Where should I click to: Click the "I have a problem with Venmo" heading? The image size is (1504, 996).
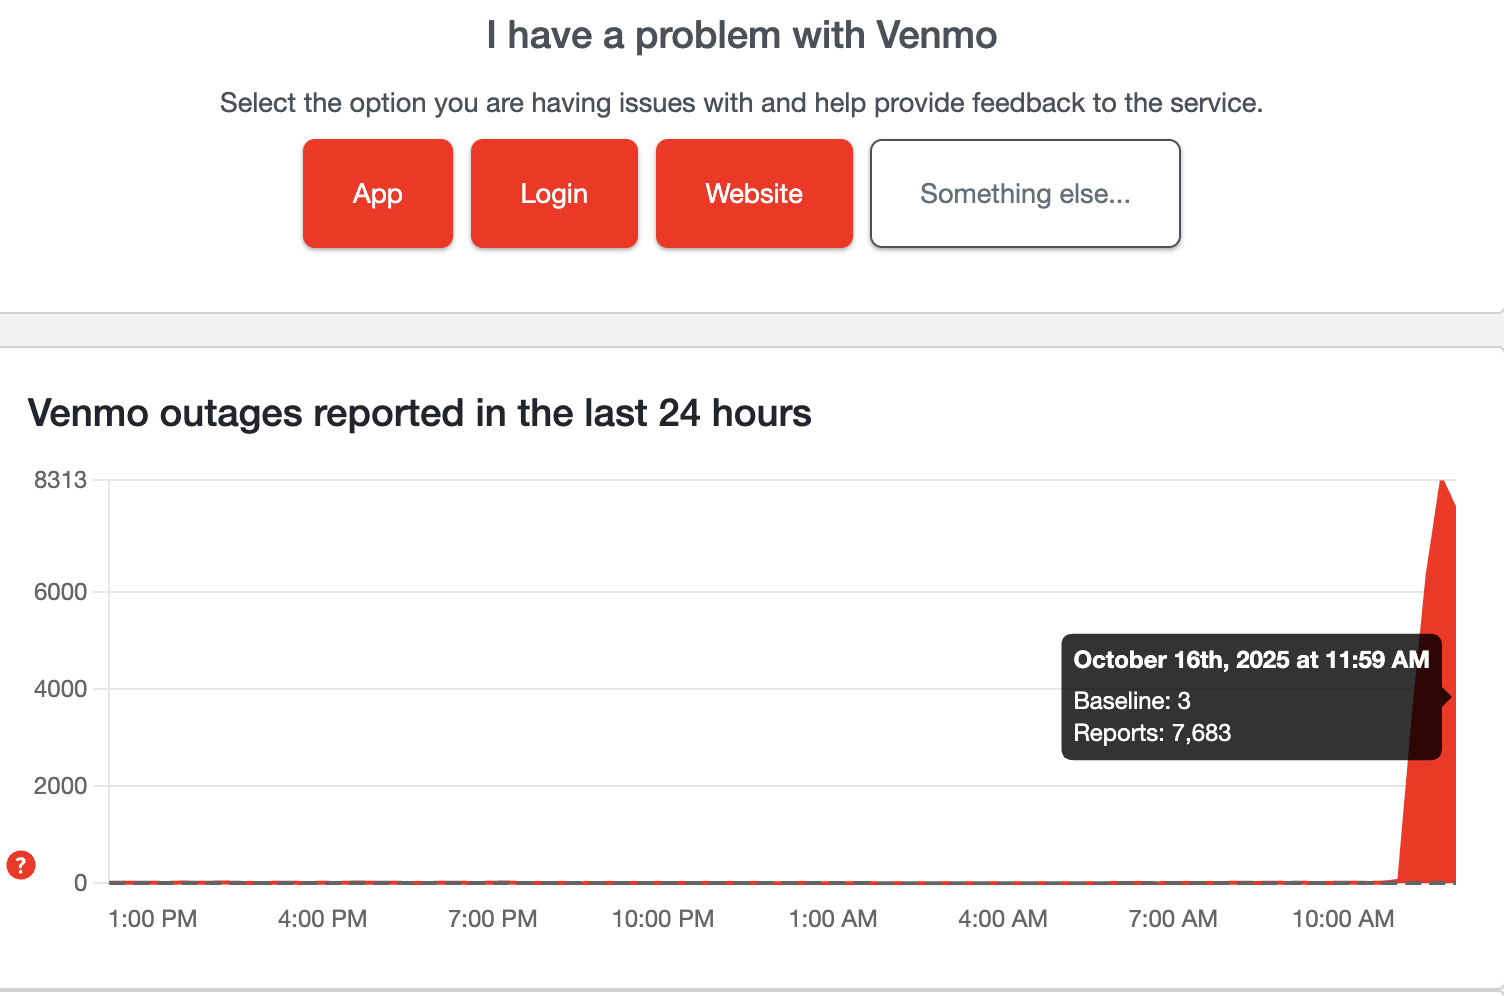point(742,36)
